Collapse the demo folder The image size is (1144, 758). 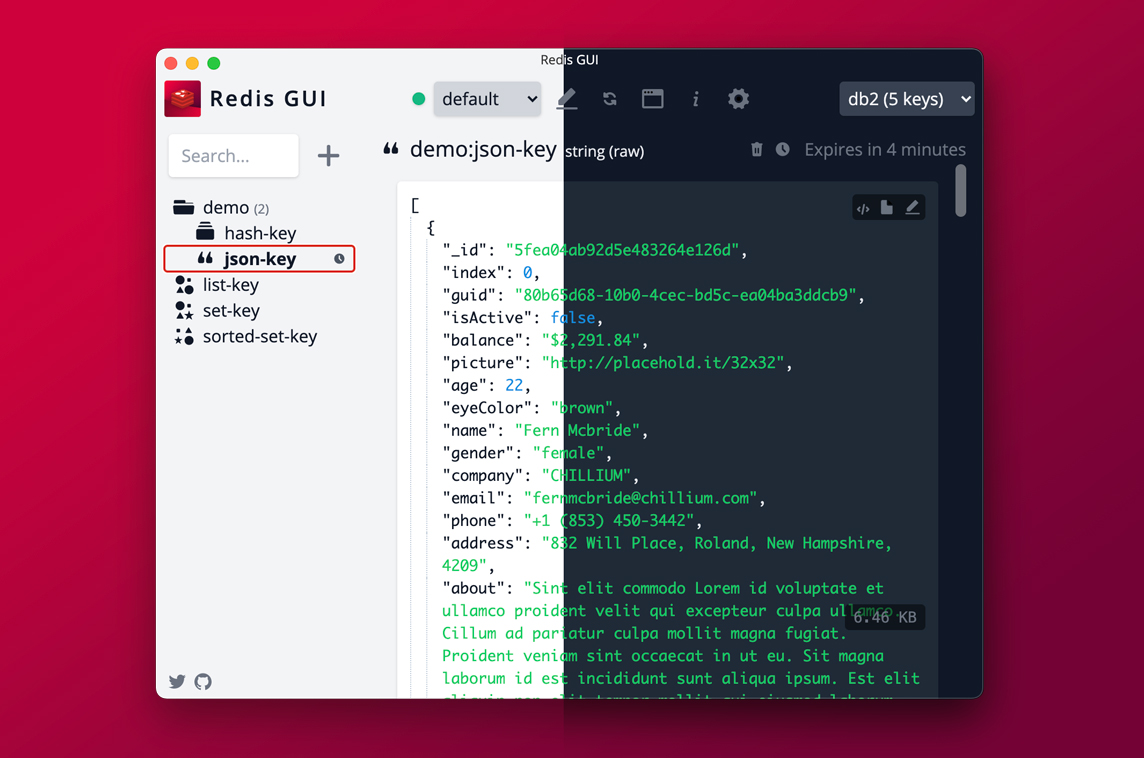221,207
